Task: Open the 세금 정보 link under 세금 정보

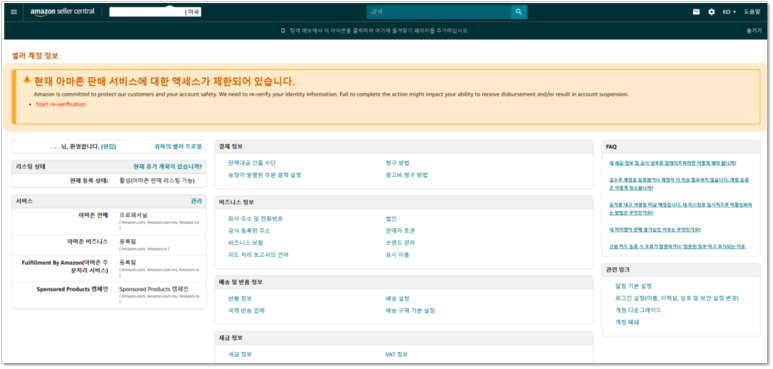Action: click(x=240, y=354)
